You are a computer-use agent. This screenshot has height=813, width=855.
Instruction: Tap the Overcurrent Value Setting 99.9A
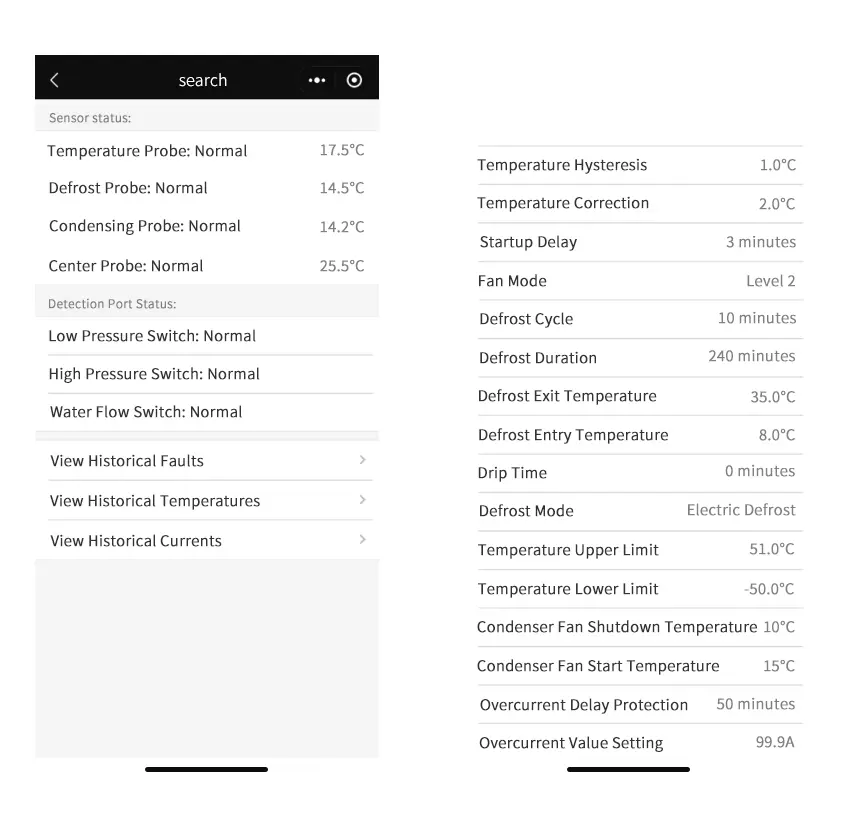(774, 743)
